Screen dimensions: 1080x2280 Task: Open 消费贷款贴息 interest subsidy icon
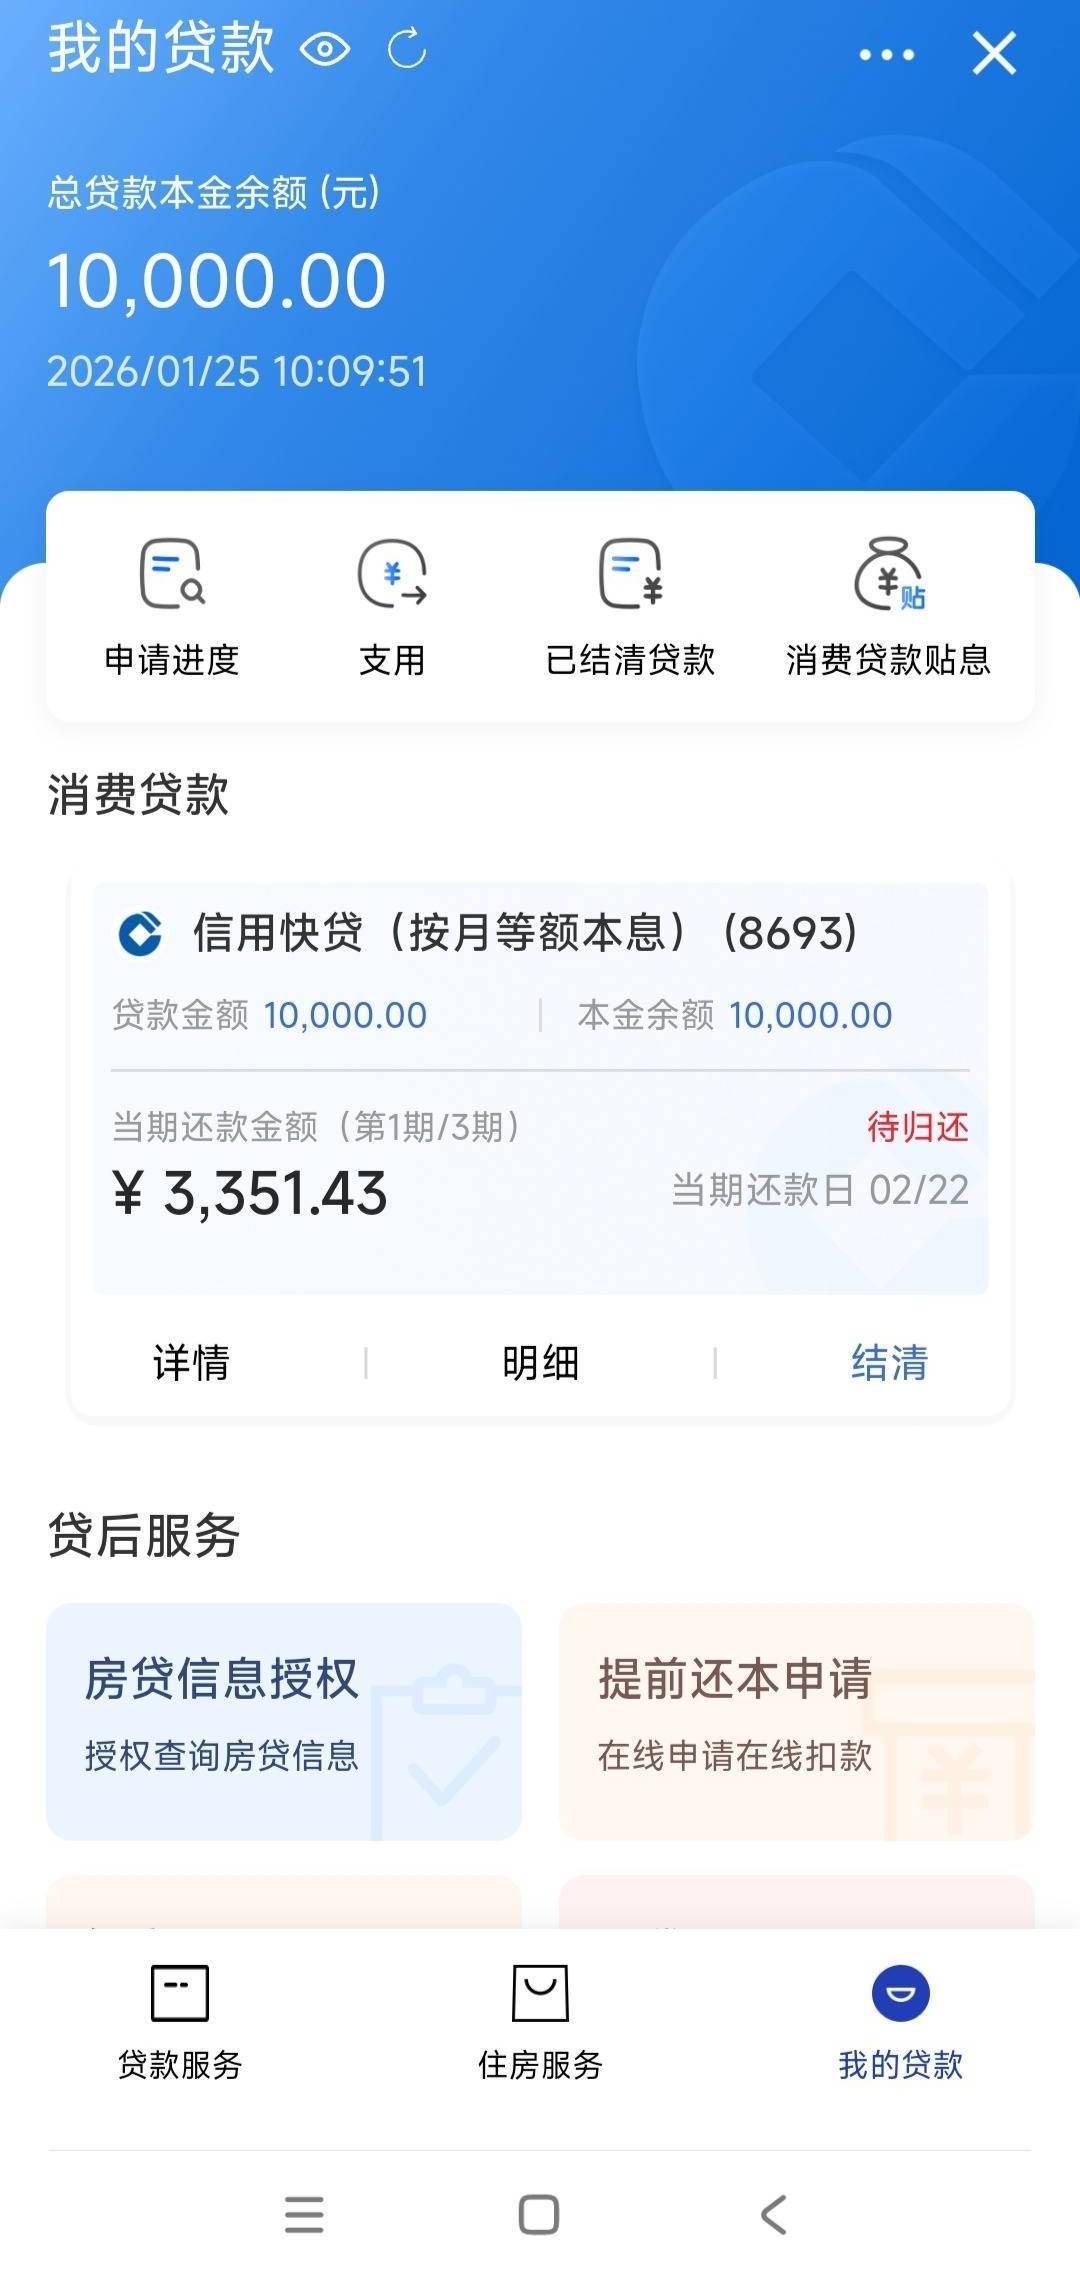coord(888,607)
